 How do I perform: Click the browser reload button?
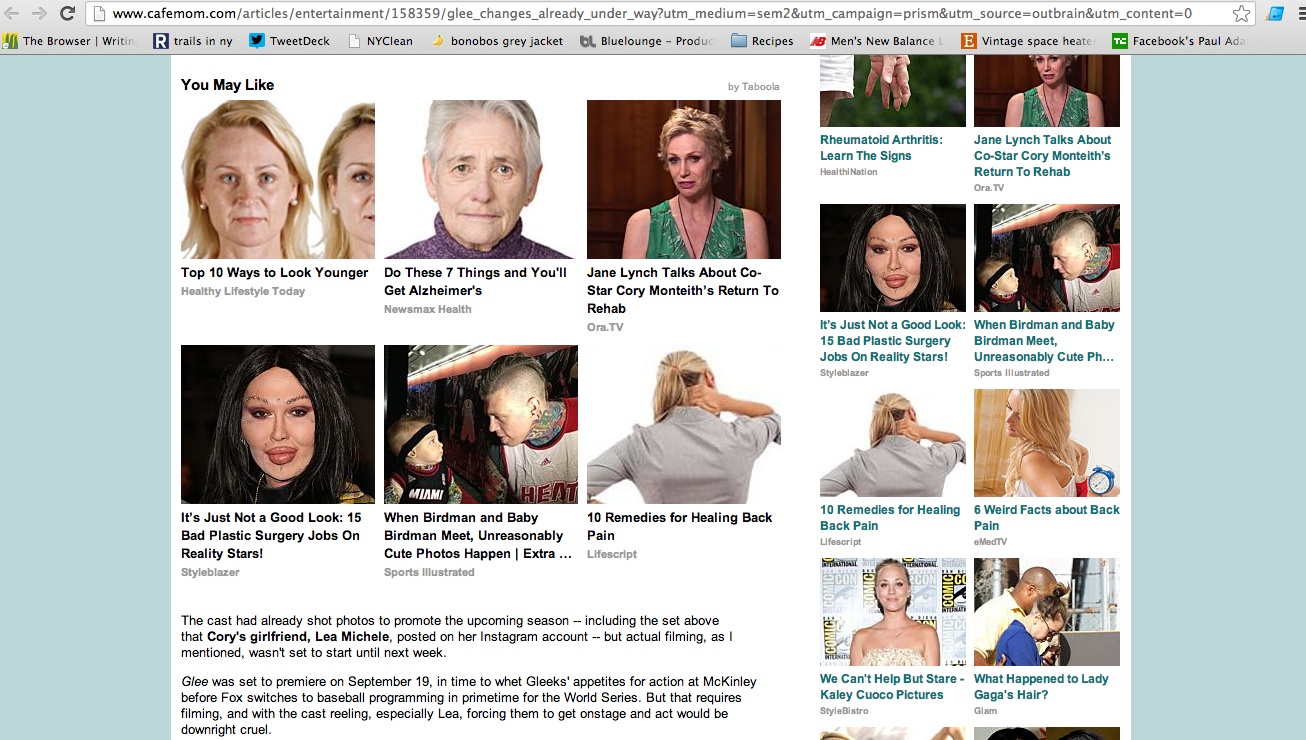click(67, 13)
